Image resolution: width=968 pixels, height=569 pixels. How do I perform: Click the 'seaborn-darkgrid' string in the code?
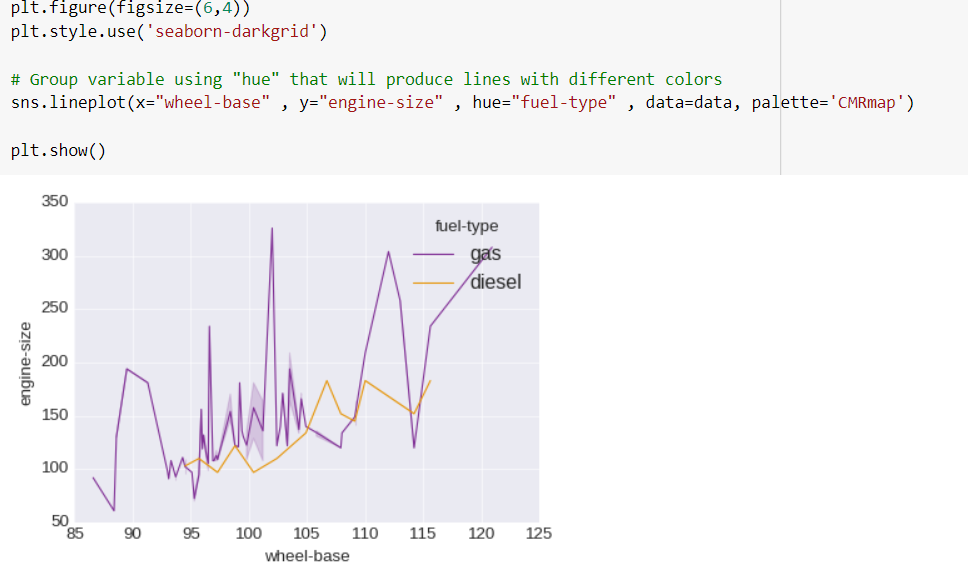click(232, 31)
